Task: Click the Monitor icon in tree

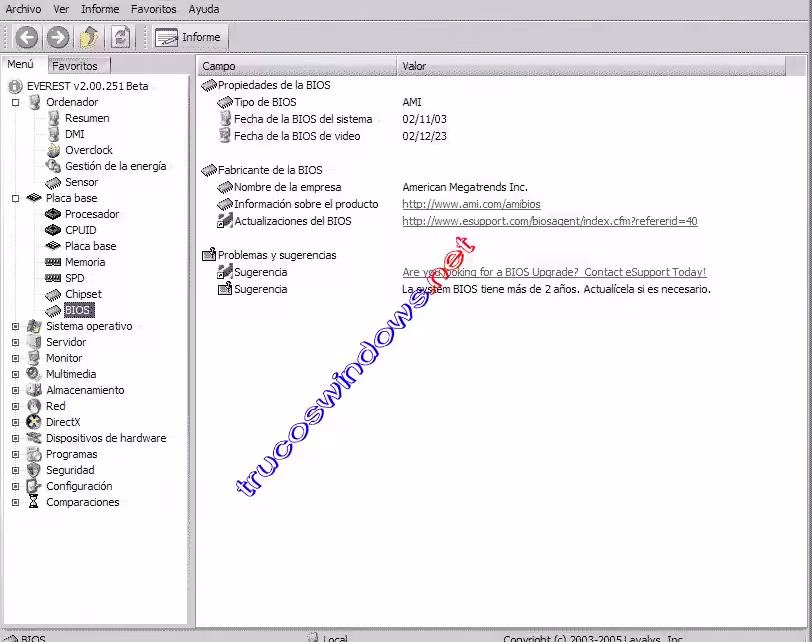Action: 34,358
